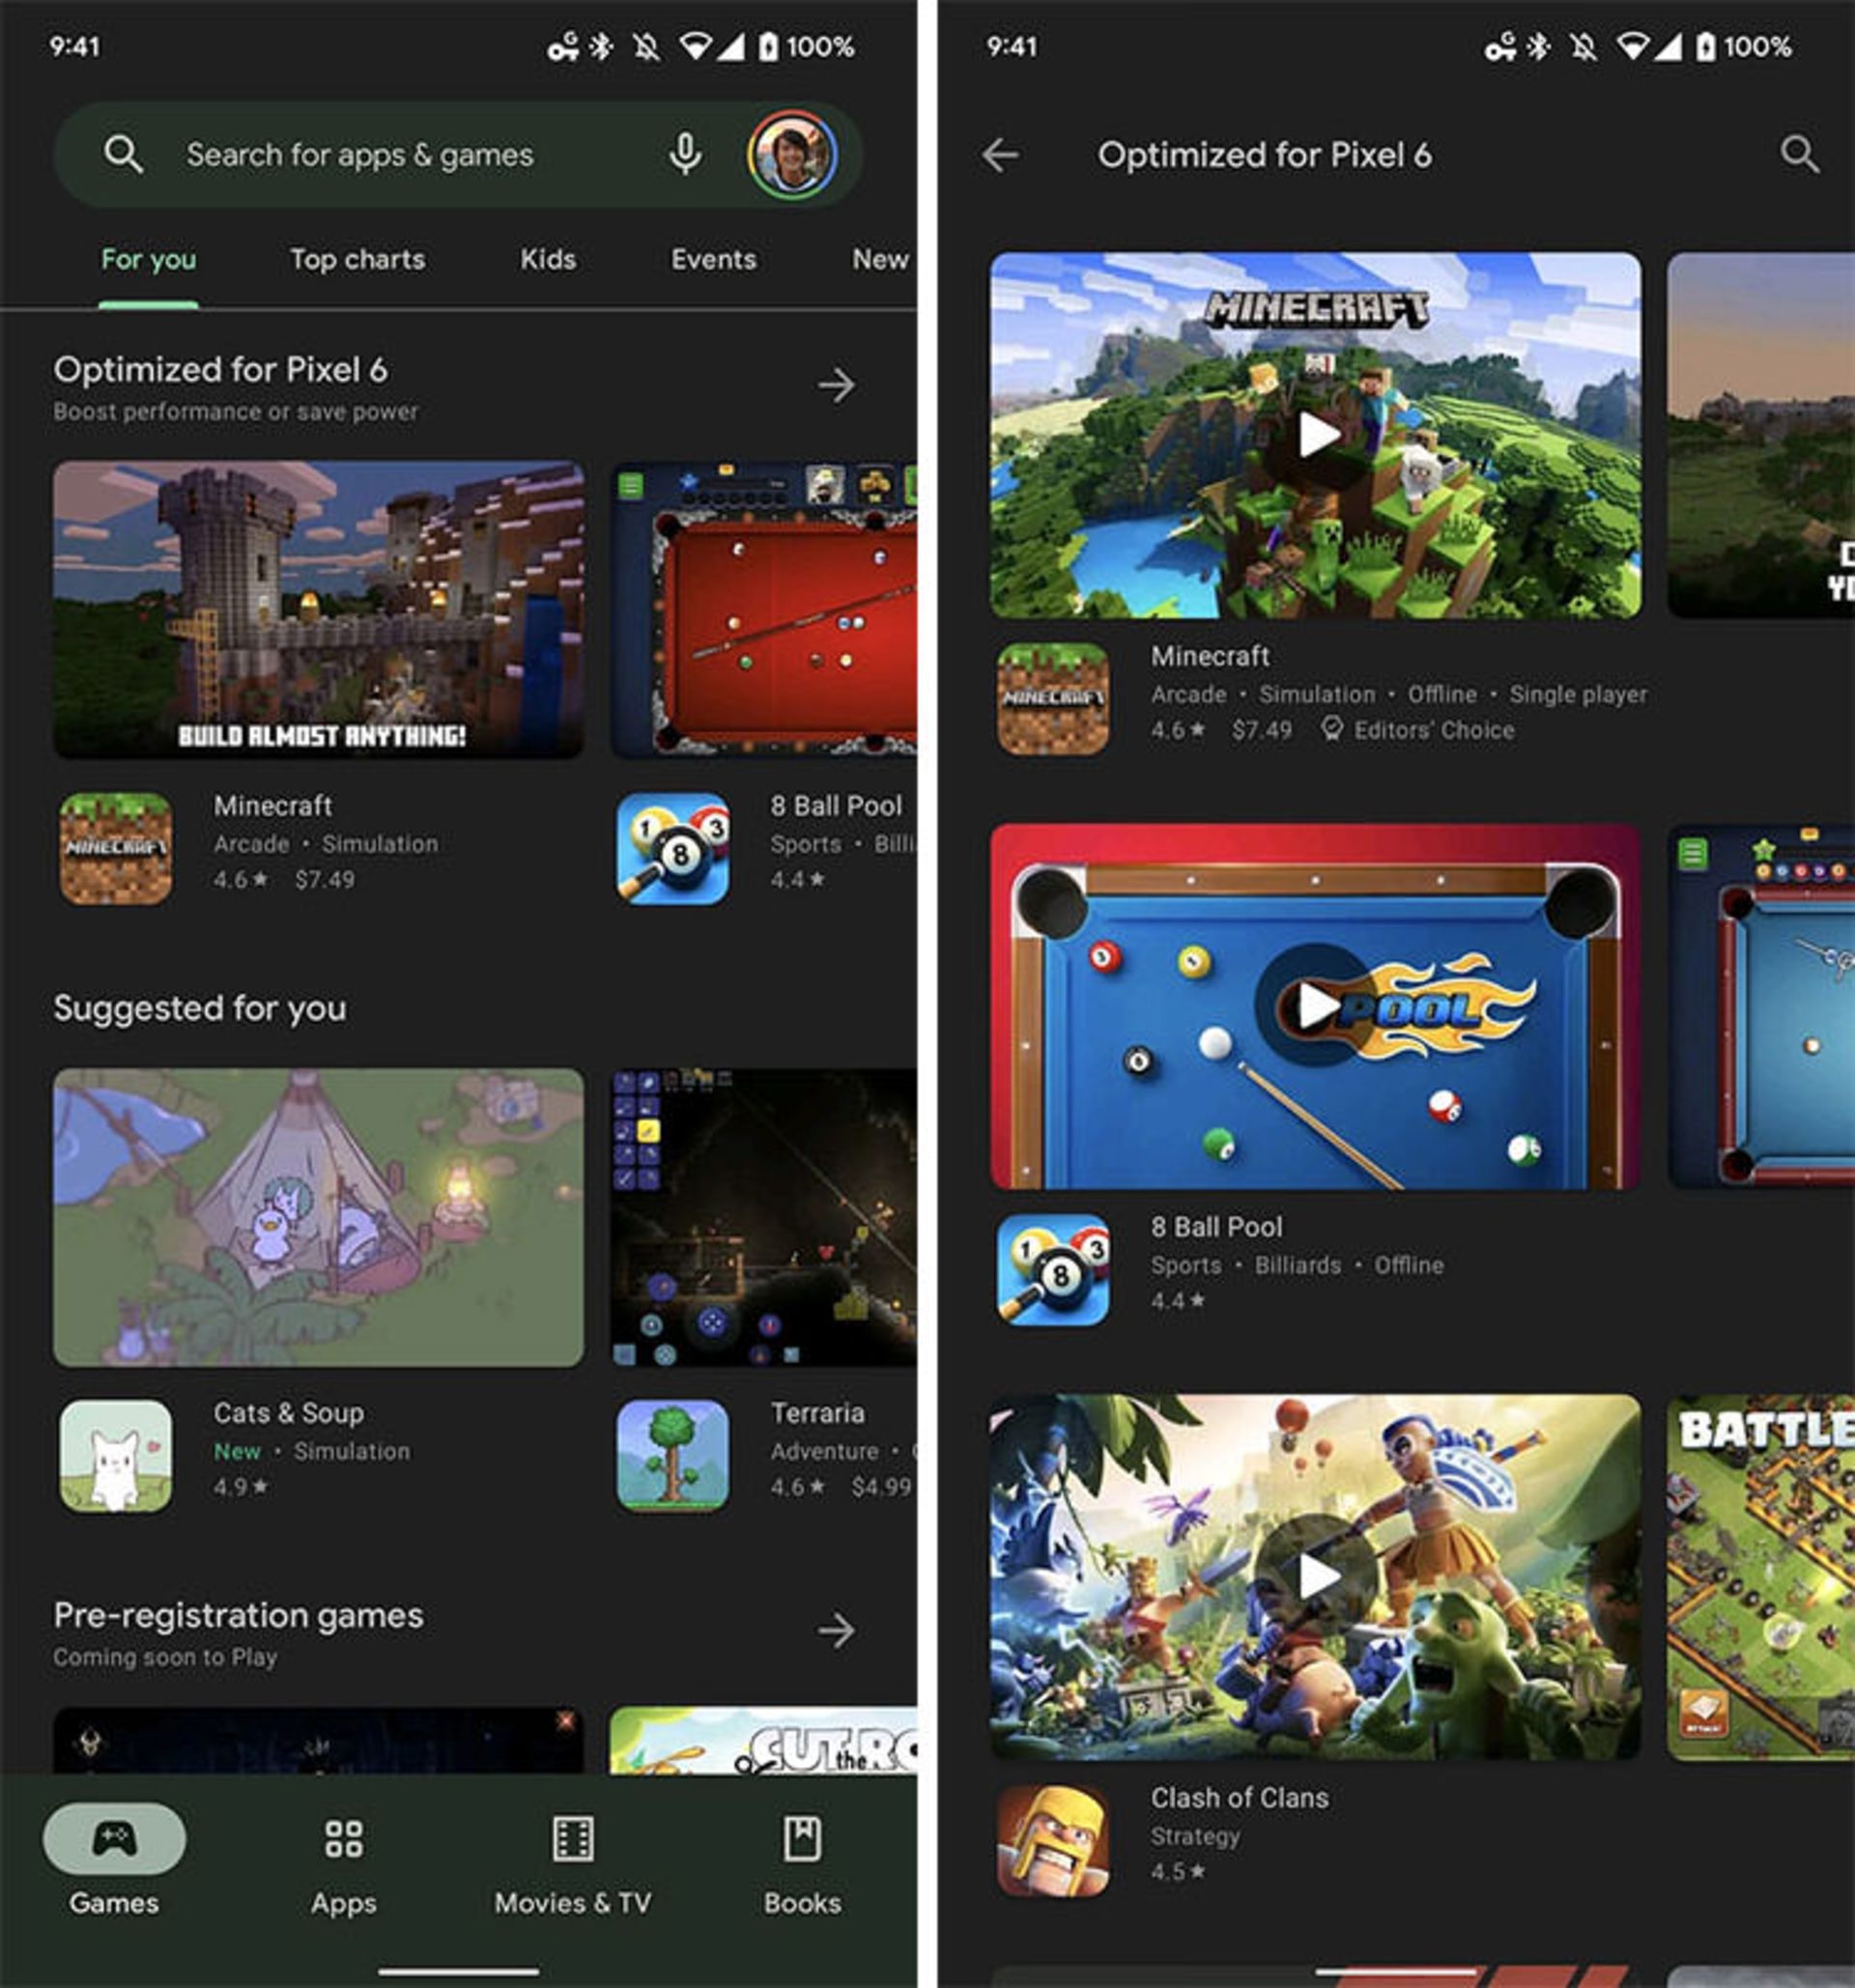This screenshot has height=1988, width=1855.
Task: Open the red pool table screenshot thumbnail
Action: [x=764, y=609]
